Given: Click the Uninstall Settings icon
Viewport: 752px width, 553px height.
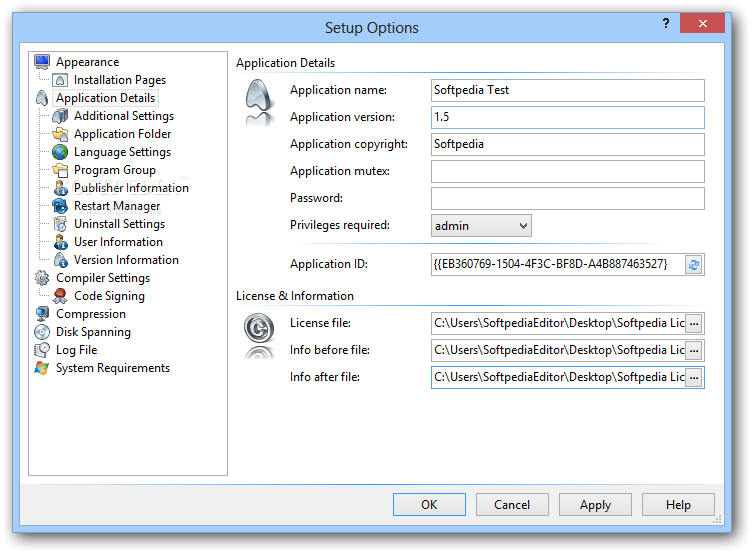Looking at the screenshot, I should pyautogui.click(x=60, y=224).
